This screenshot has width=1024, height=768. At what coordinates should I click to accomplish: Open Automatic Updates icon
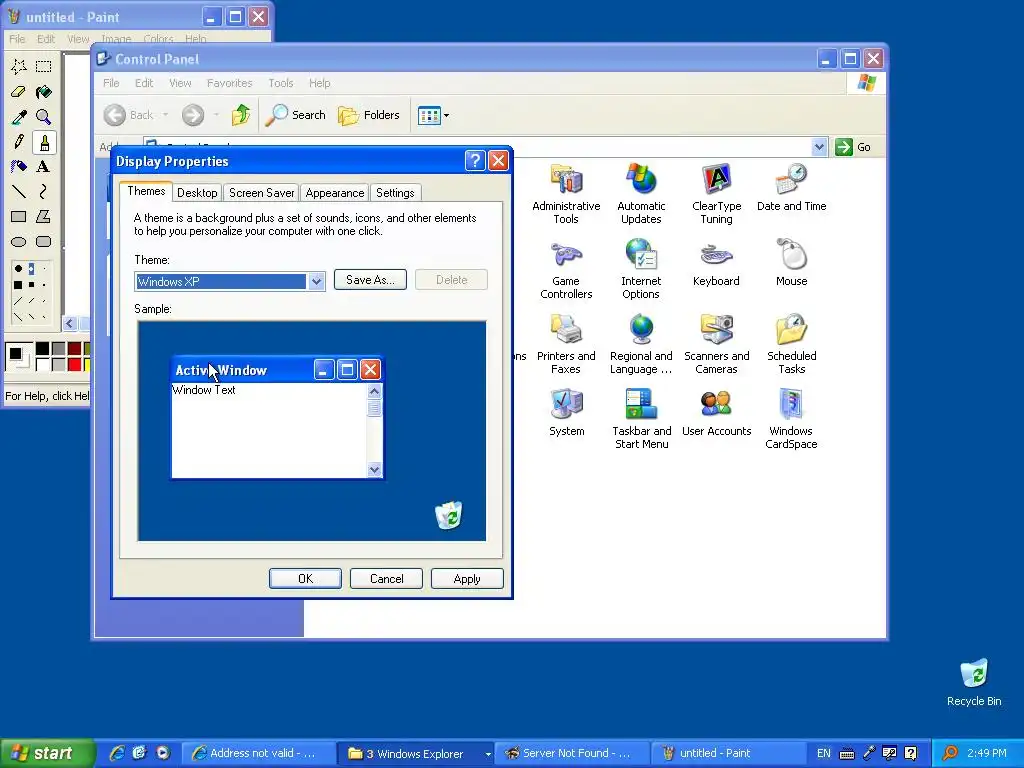pos(641,193)
